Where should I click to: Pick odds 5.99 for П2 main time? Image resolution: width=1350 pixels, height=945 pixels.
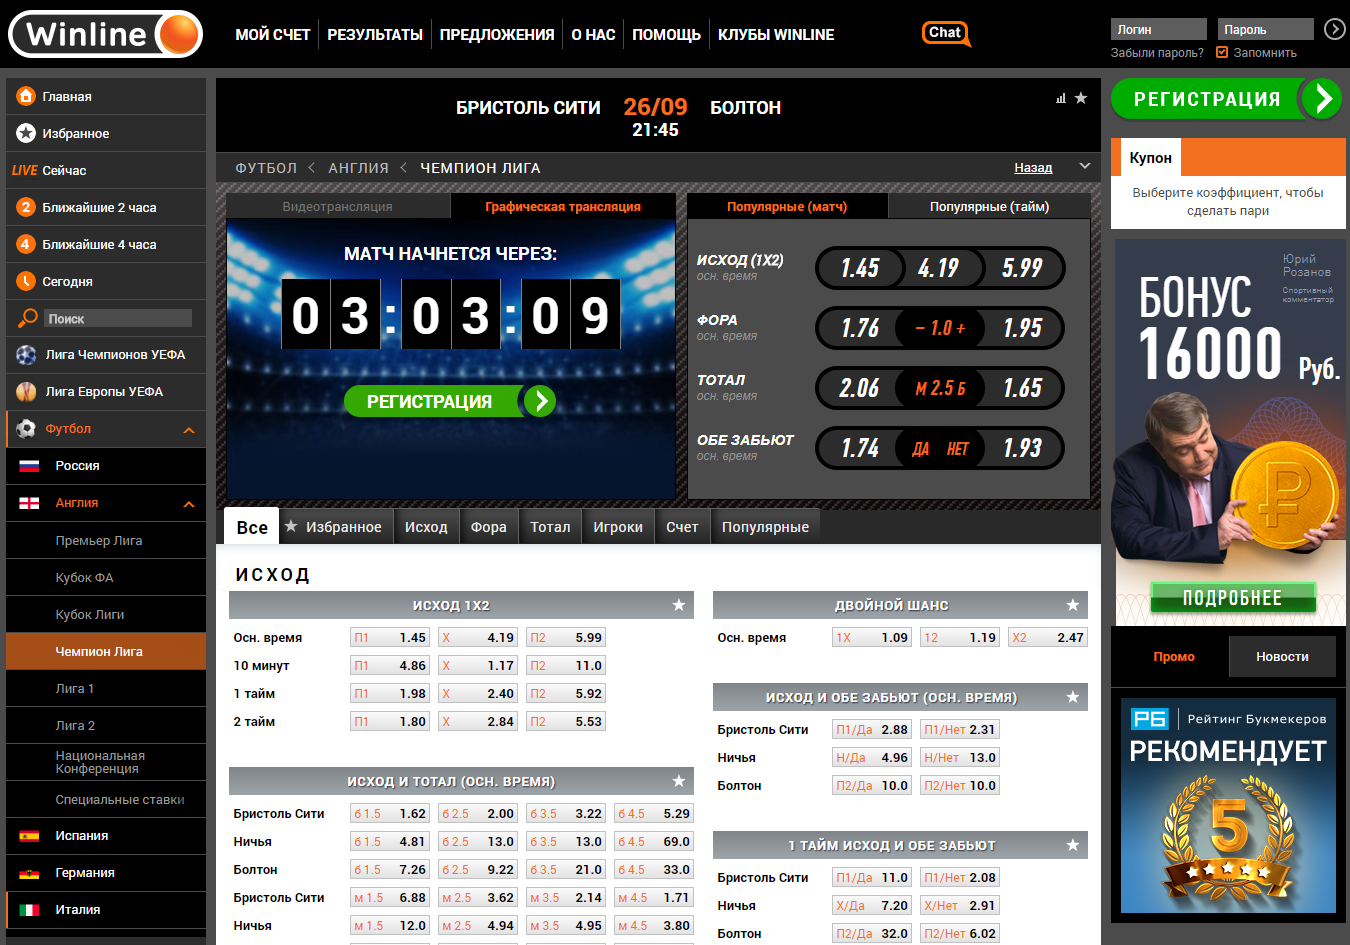[x=566, y=637]
